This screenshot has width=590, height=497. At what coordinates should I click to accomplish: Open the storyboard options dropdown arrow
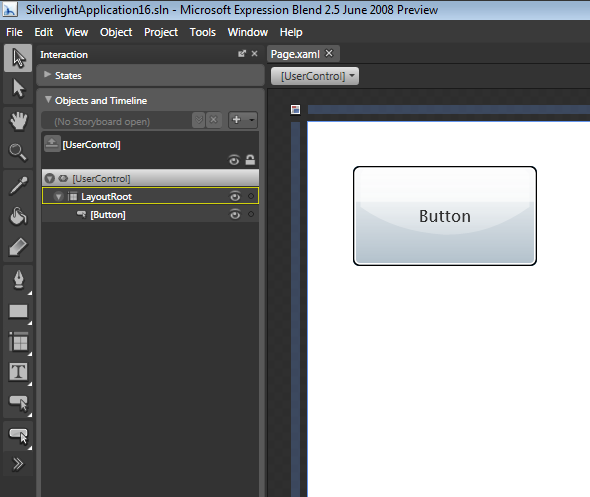(252, 120)
